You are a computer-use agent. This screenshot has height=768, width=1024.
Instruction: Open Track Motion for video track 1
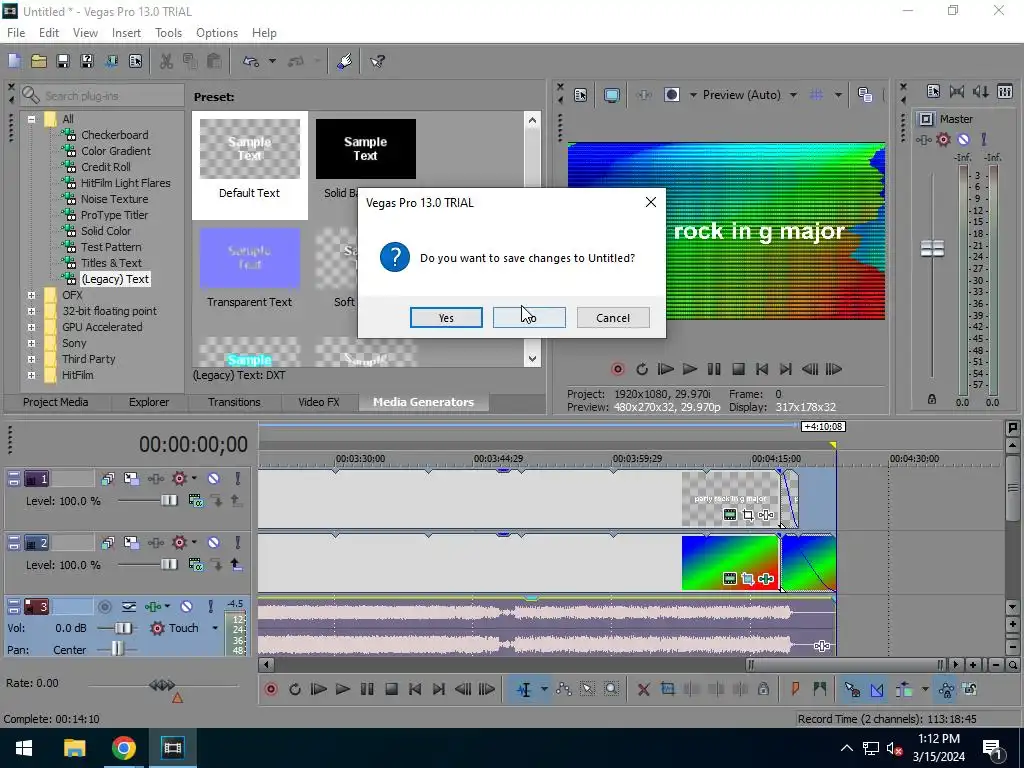pos(131,479)
